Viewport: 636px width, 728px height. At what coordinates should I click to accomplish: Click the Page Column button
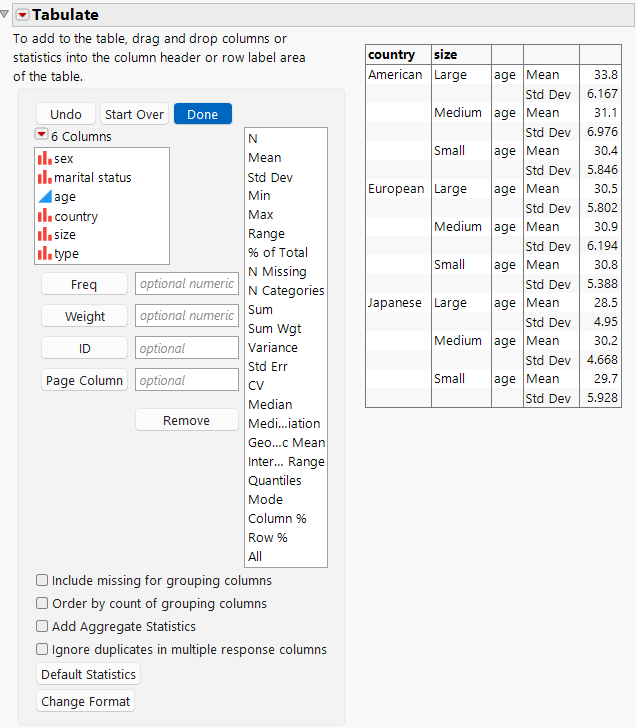[x=84, y=380]
